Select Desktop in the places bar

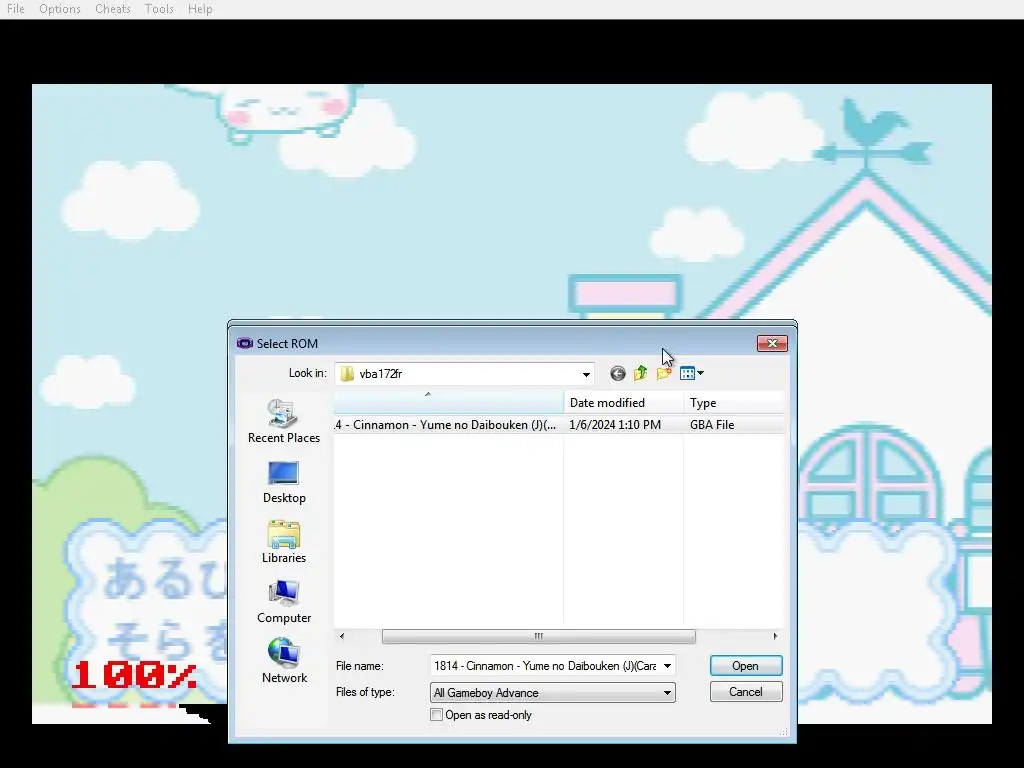point(284,482)
